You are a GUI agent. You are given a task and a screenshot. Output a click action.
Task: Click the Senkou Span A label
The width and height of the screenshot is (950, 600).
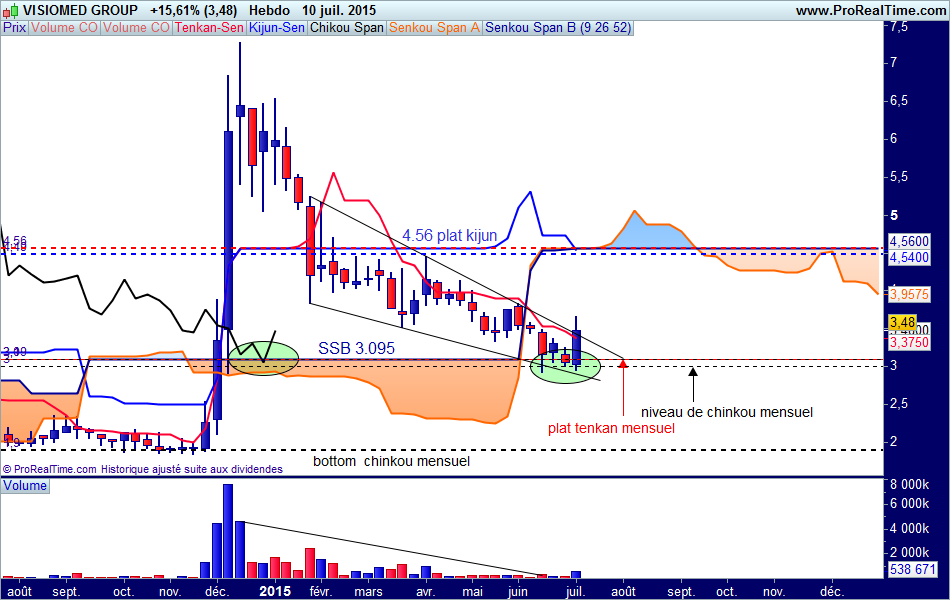[434, 28]
